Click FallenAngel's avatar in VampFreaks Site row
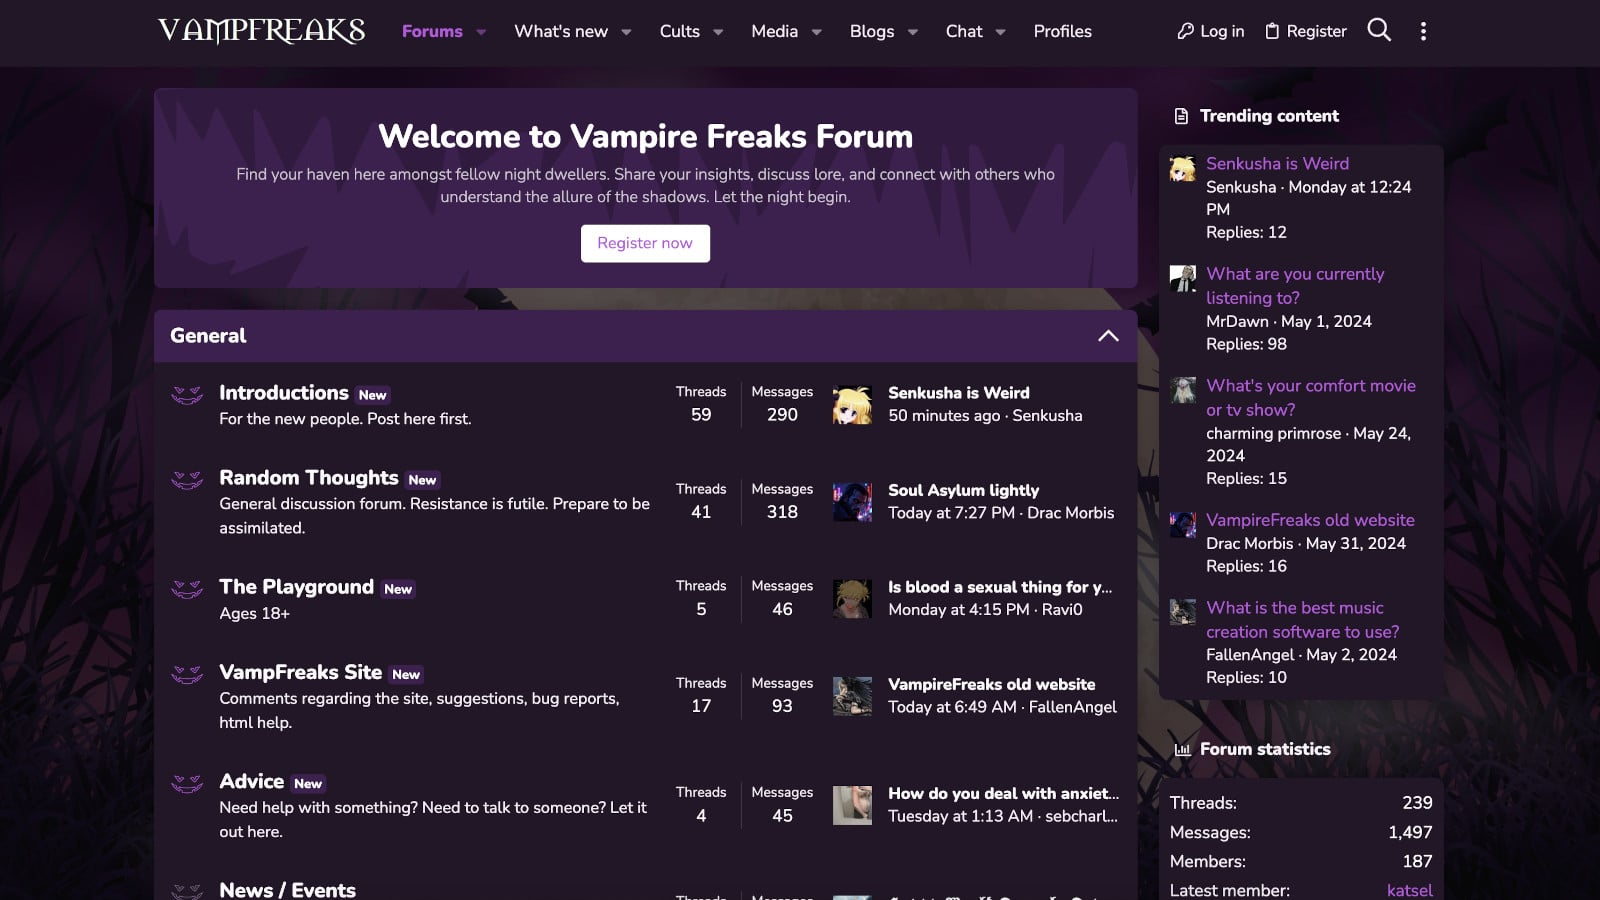 852,695
